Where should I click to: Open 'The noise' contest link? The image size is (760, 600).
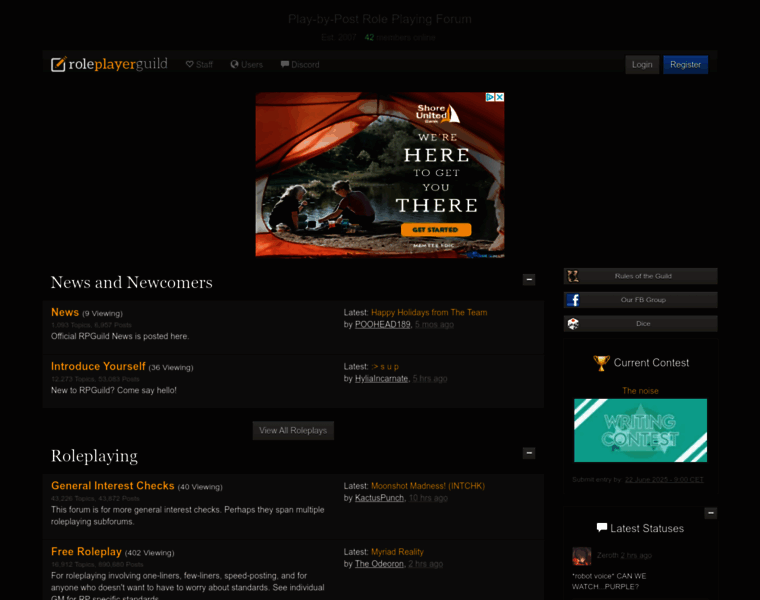[640, 391]
